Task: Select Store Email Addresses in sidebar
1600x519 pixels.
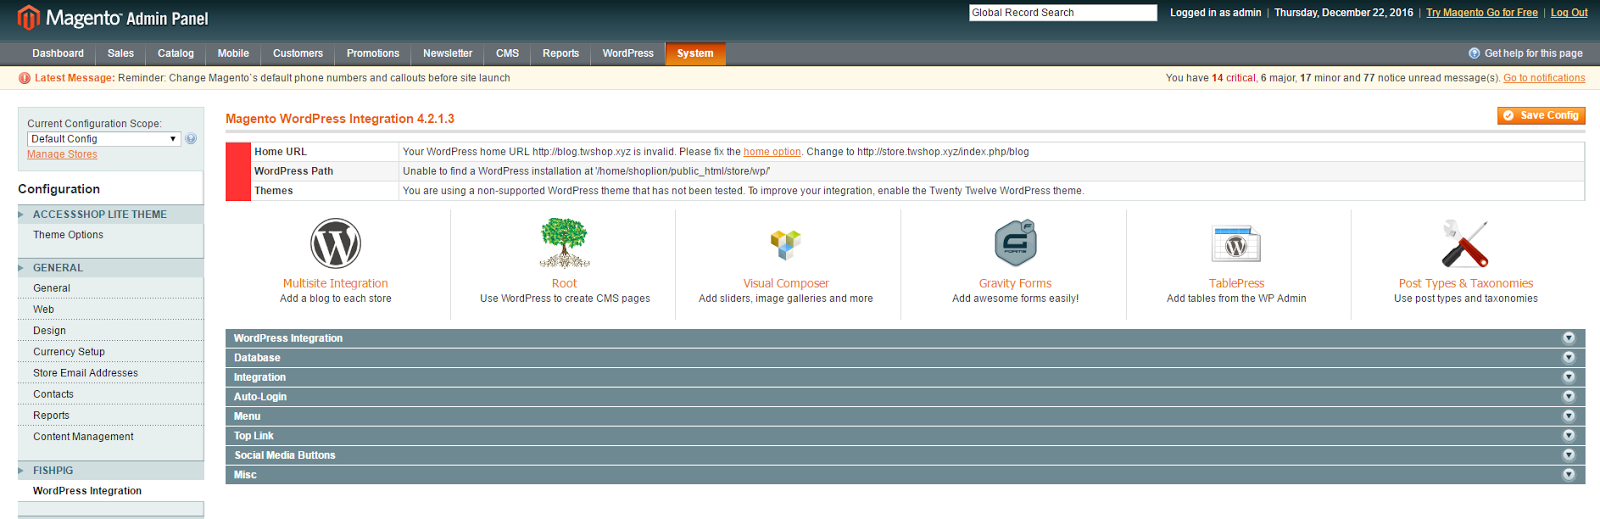Action: tap(86, 373)
